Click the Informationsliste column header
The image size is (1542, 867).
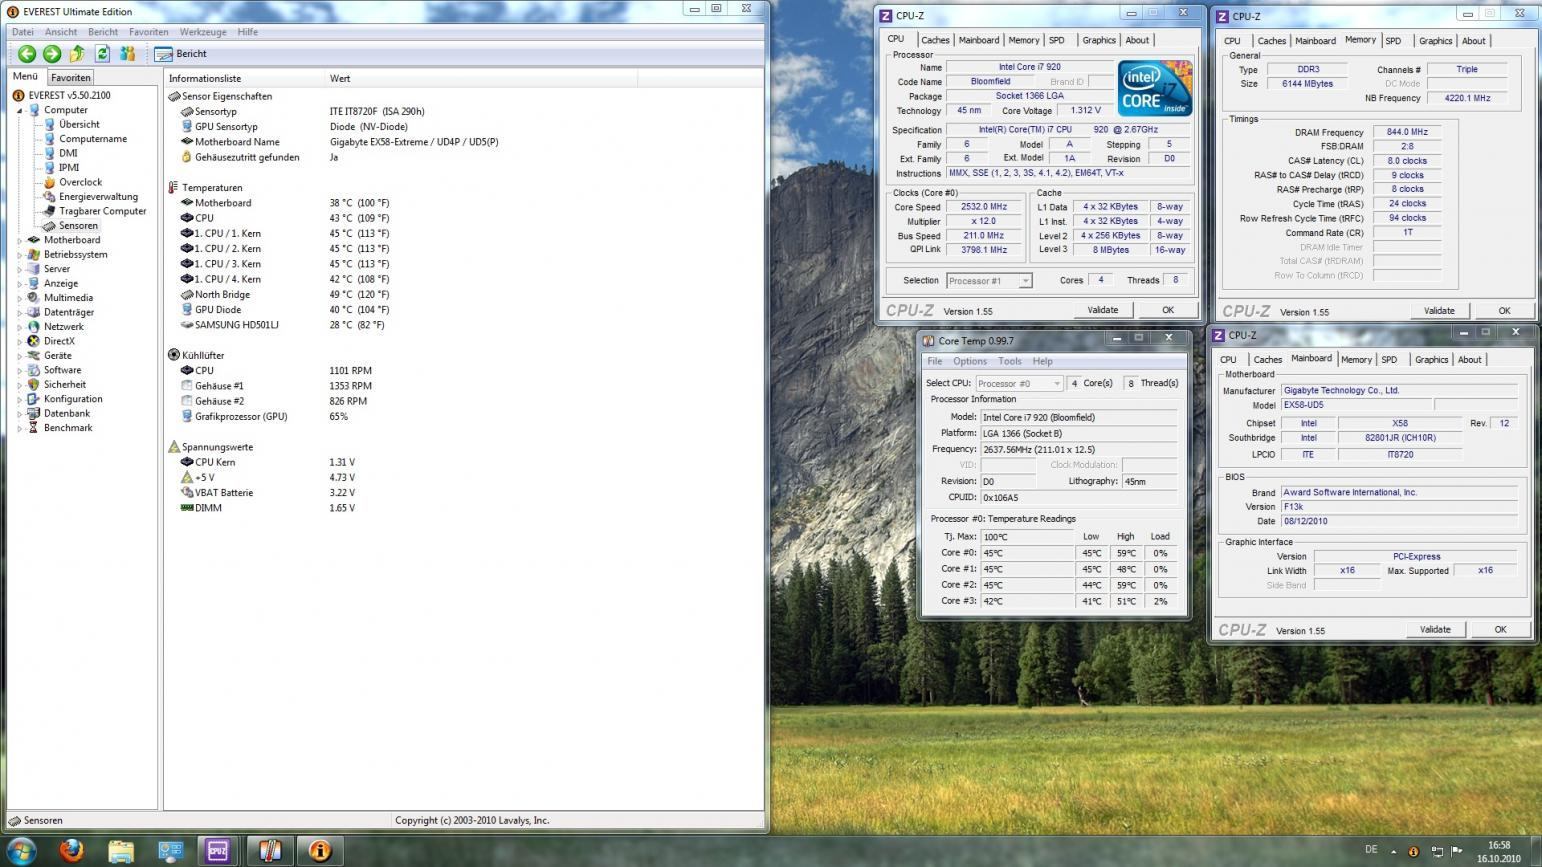tap(245, 78)
